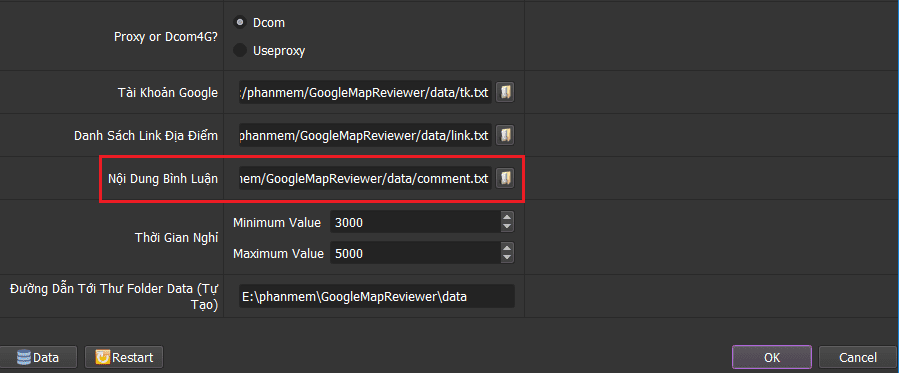The width and height of the screenshot is (899, 373).
Task: Browse file for Danh Sách Link Địa Điểm
Action: tap(505, 135)
